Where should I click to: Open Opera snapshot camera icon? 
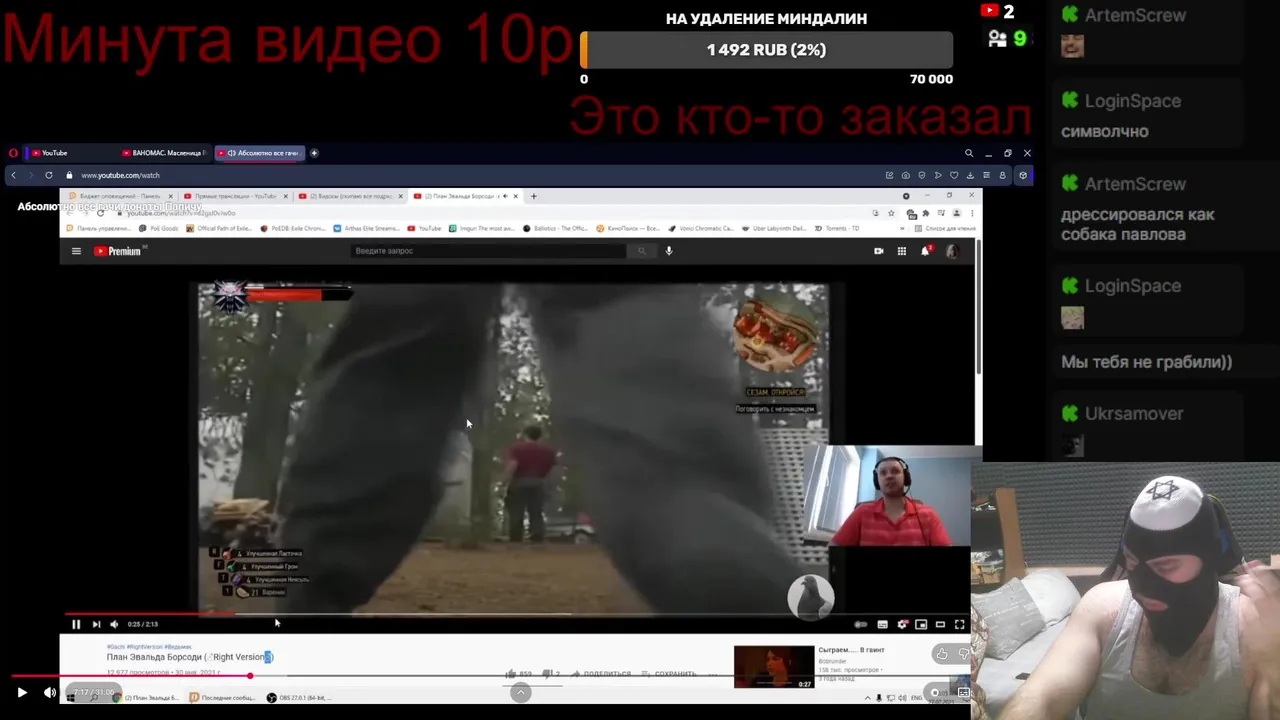[x=905, y=175]
